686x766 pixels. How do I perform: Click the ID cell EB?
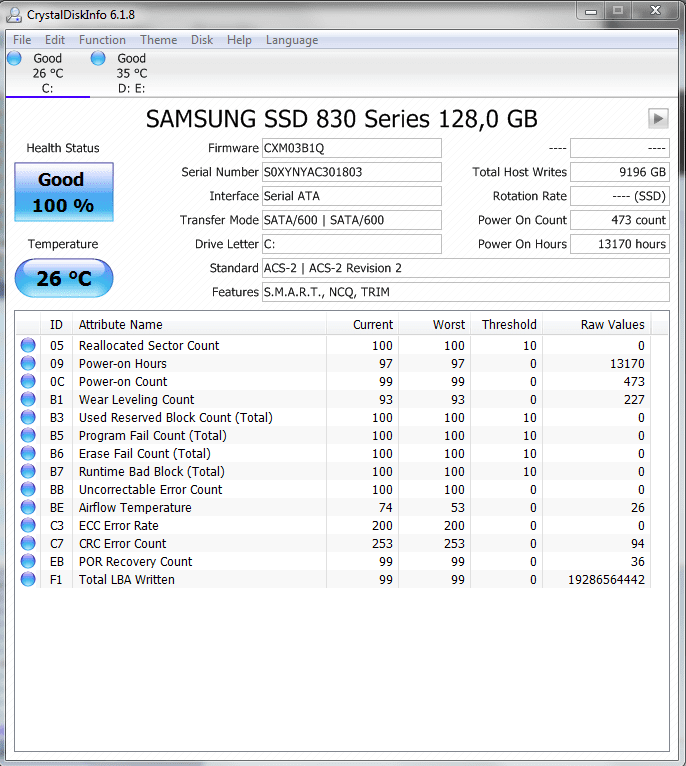[x=57, y=561]
